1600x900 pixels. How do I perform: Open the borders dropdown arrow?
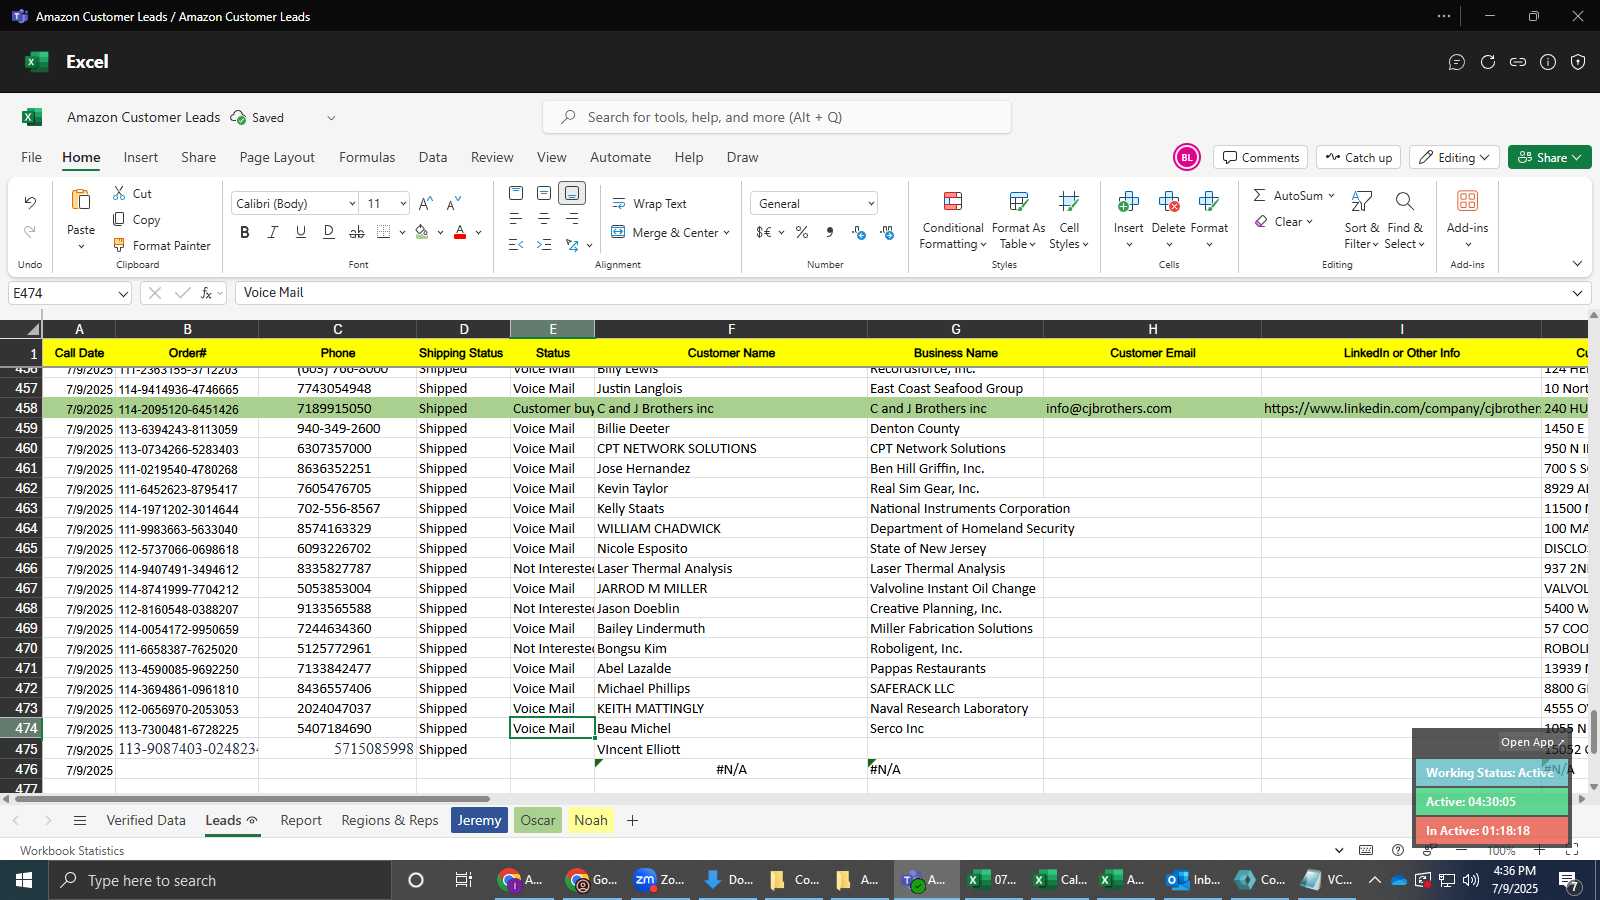(402, 233)
